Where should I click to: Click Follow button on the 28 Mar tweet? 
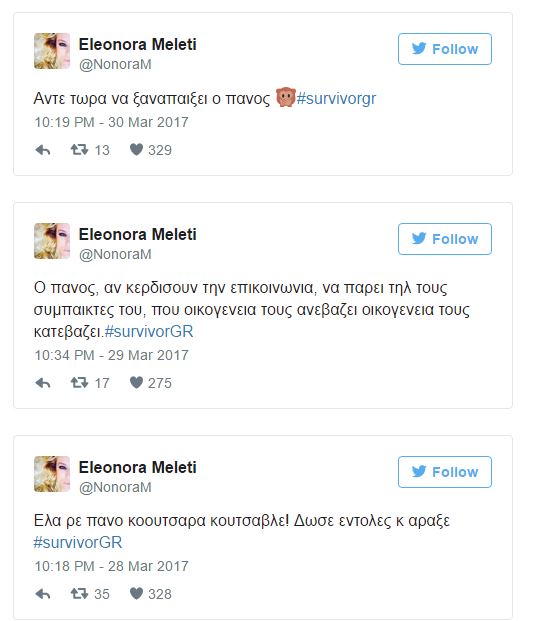click(445, 472)
